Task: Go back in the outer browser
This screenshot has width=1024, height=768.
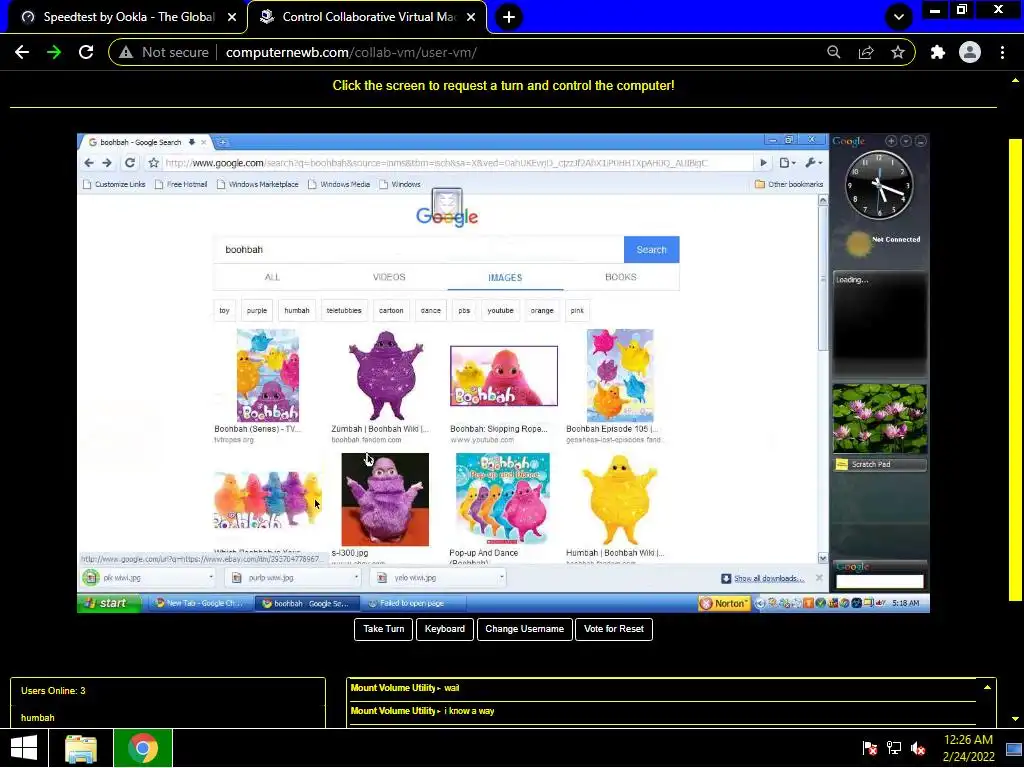Action: [22, 52]
